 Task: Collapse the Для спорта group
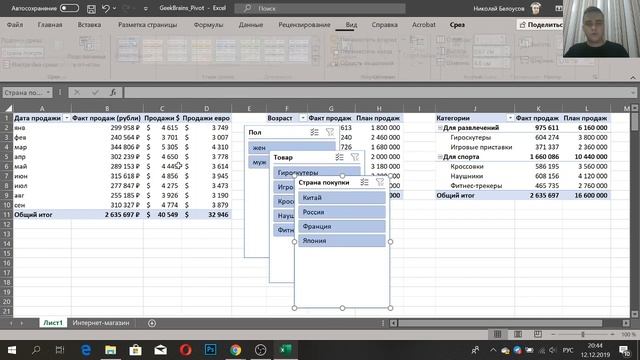[x=440, y=157]
